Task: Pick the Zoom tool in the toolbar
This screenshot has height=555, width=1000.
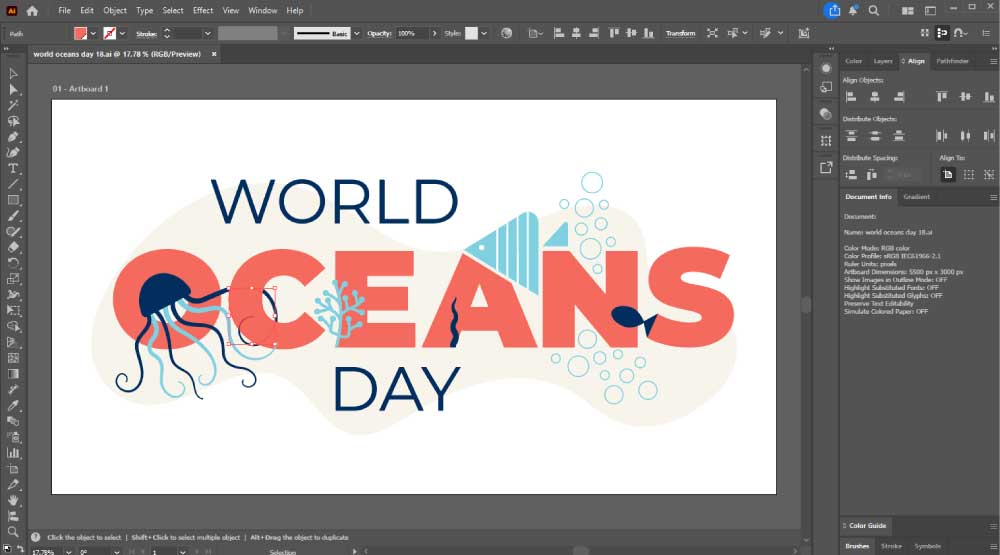Action: coord(13,532)
